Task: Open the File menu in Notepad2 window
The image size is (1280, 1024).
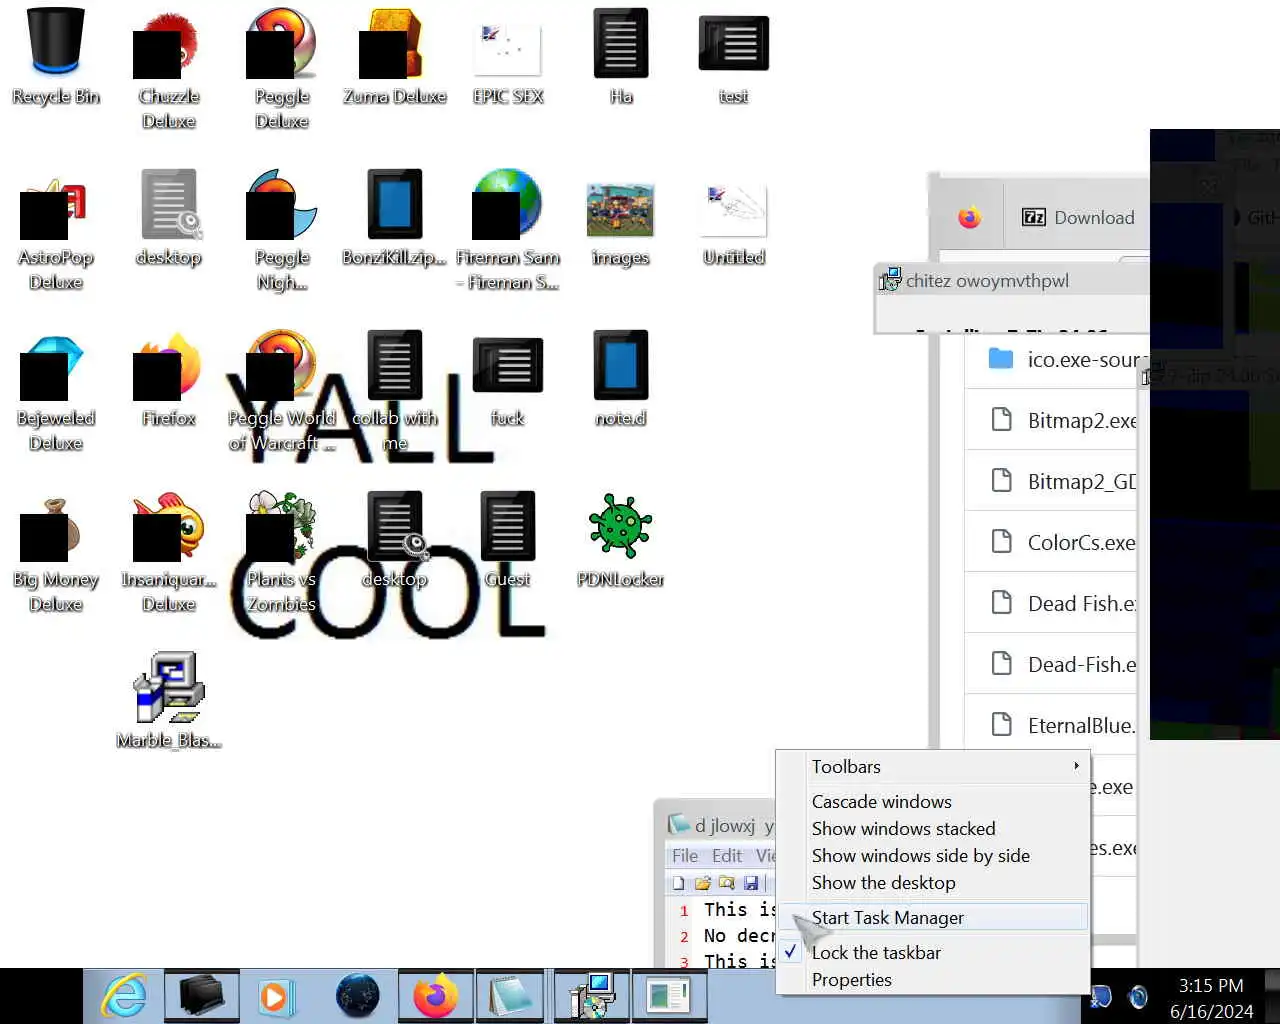Action: click(x=685, y=856)
